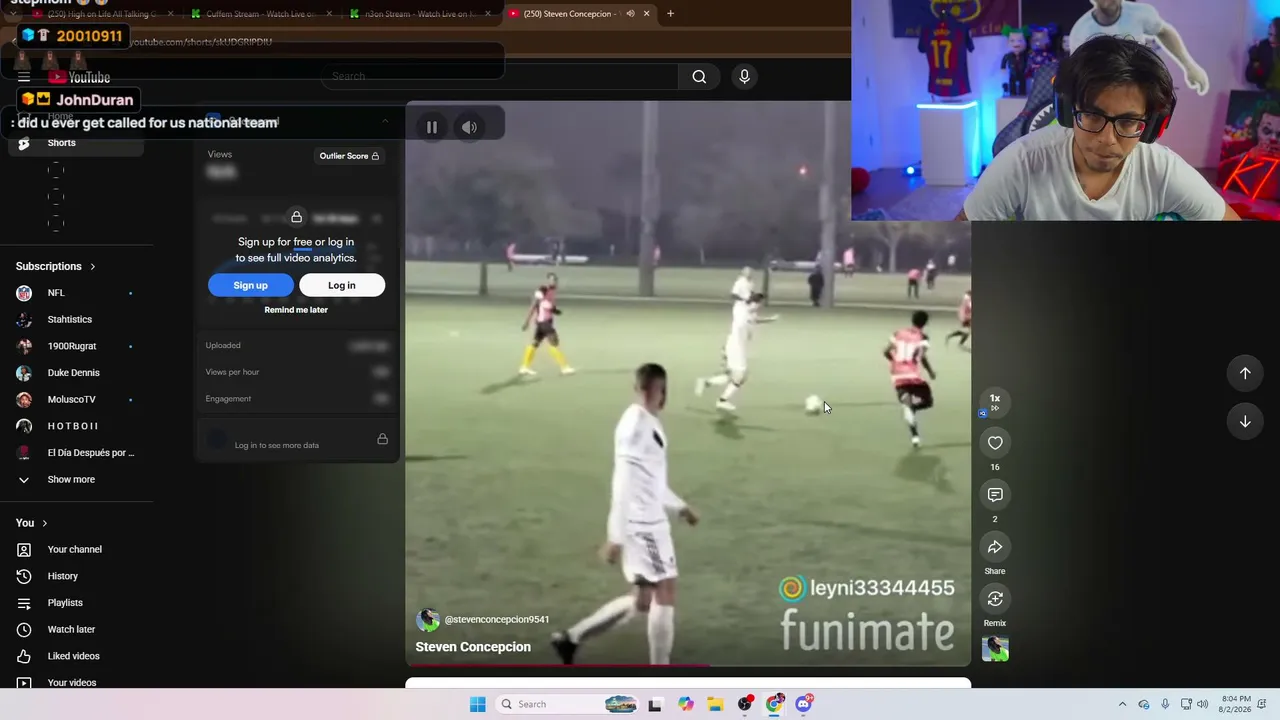Click the Sign up button
This screenshot has width=1280, height=720.
click(x=250, y=286)
